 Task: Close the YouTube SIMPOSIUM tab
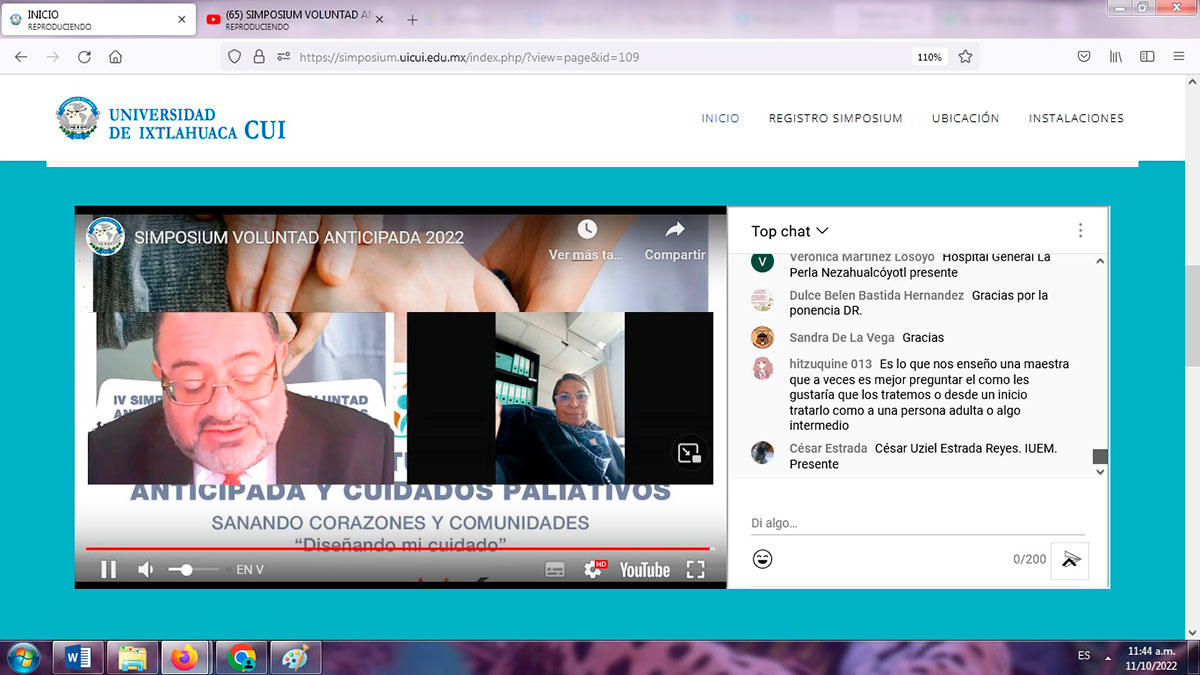[379, 19]
